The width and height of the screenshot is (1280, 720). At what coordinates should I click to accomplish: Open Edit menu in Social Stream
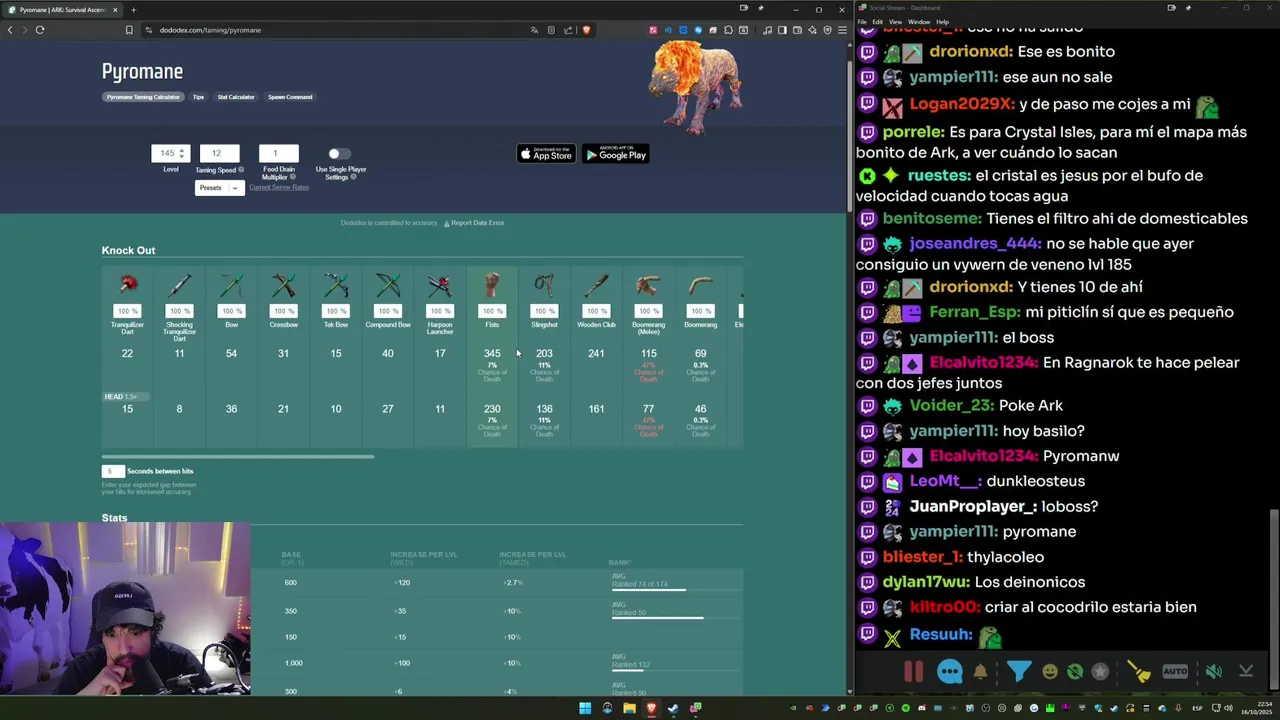(877, 22)
